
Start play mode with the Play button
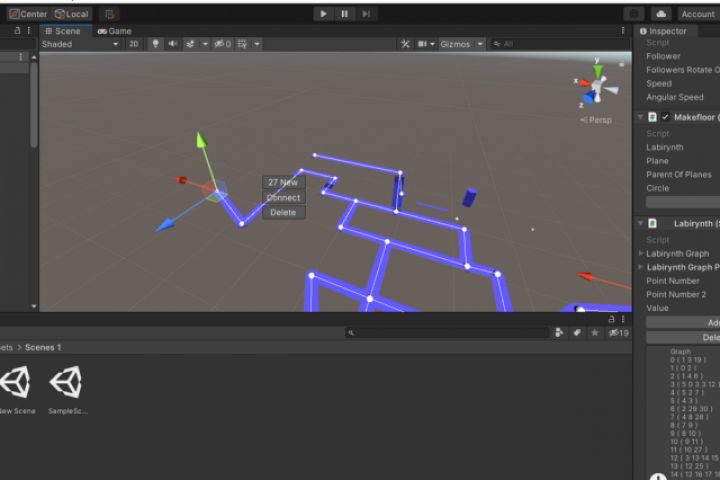(x=323, y=14)
